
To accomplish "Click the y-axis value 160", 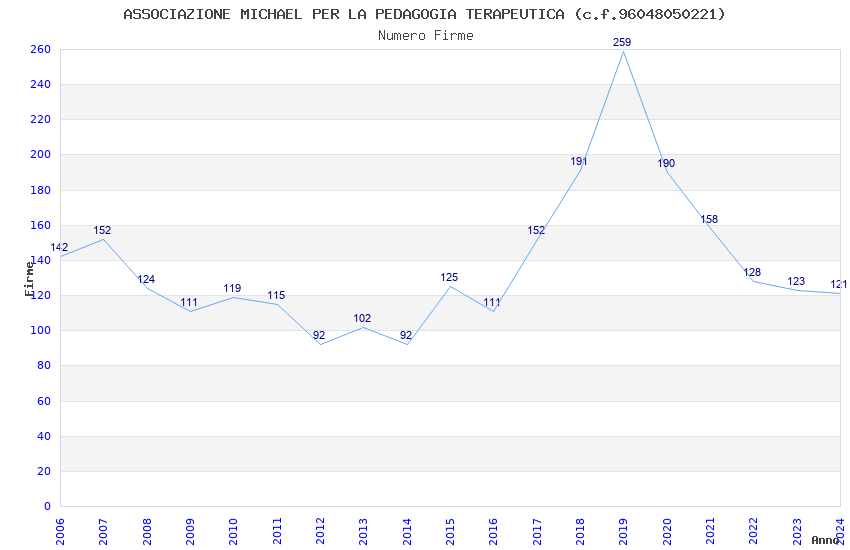I will [40, 225].
